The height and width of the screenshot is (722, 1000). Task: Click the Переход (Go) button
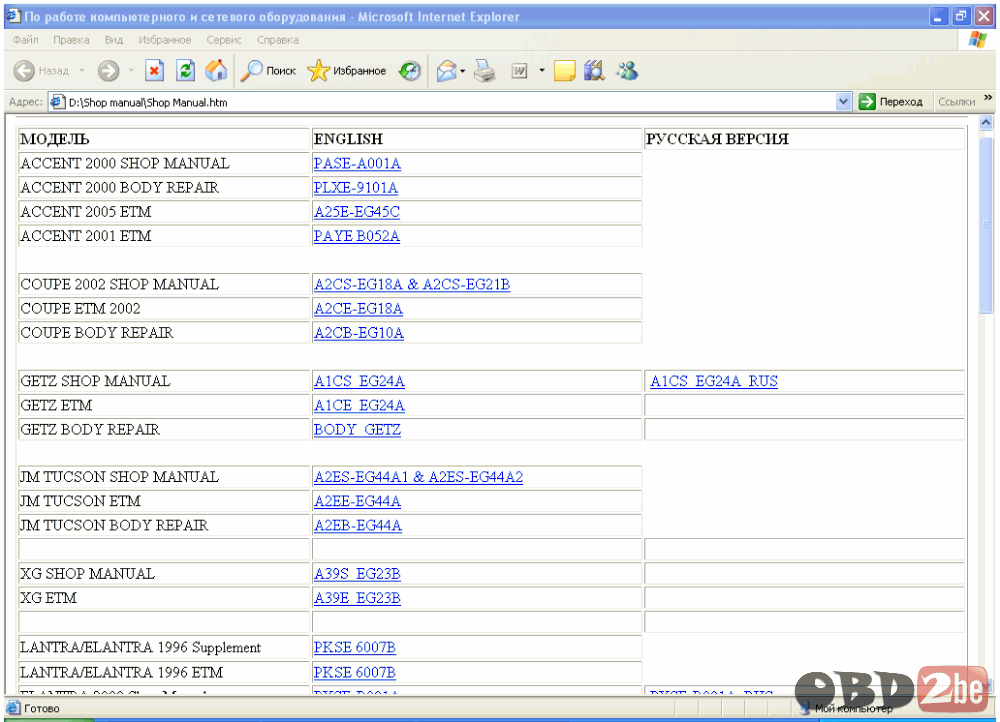tap(892, 101)
